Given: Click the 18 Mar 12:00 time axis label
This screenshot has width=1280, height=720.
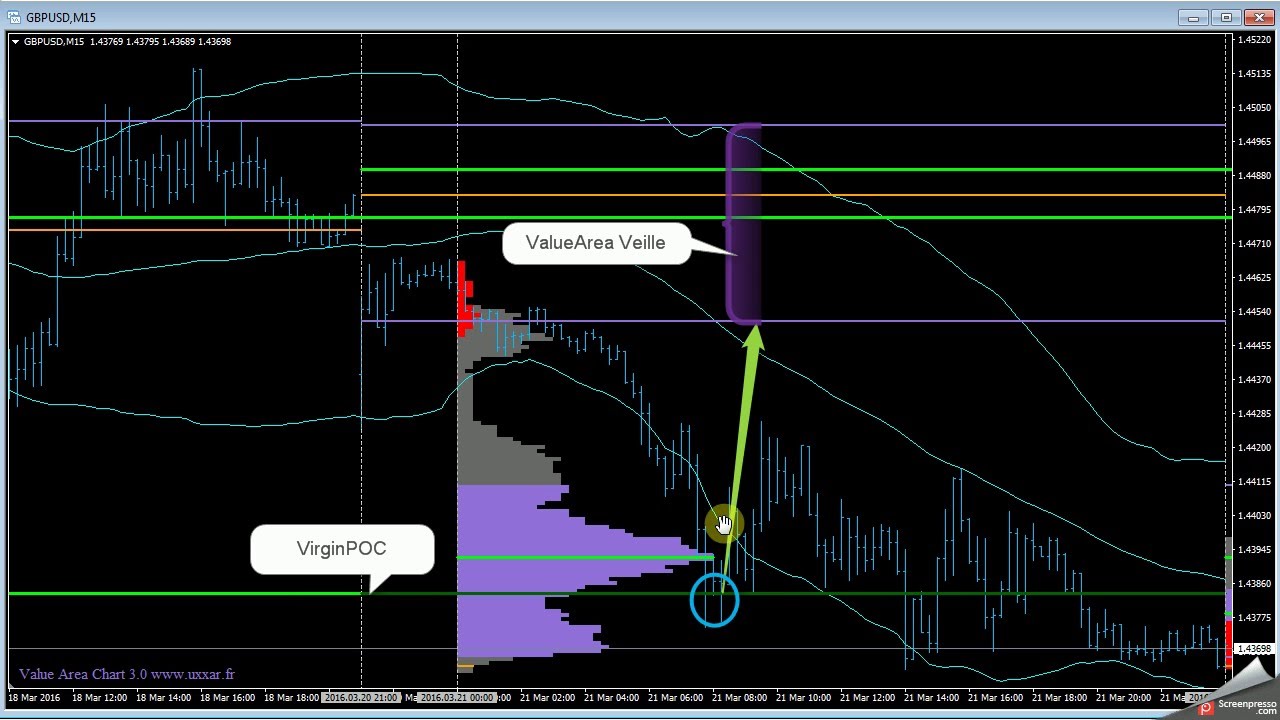Looking at the screenshot, I should (x=100, y=697).
